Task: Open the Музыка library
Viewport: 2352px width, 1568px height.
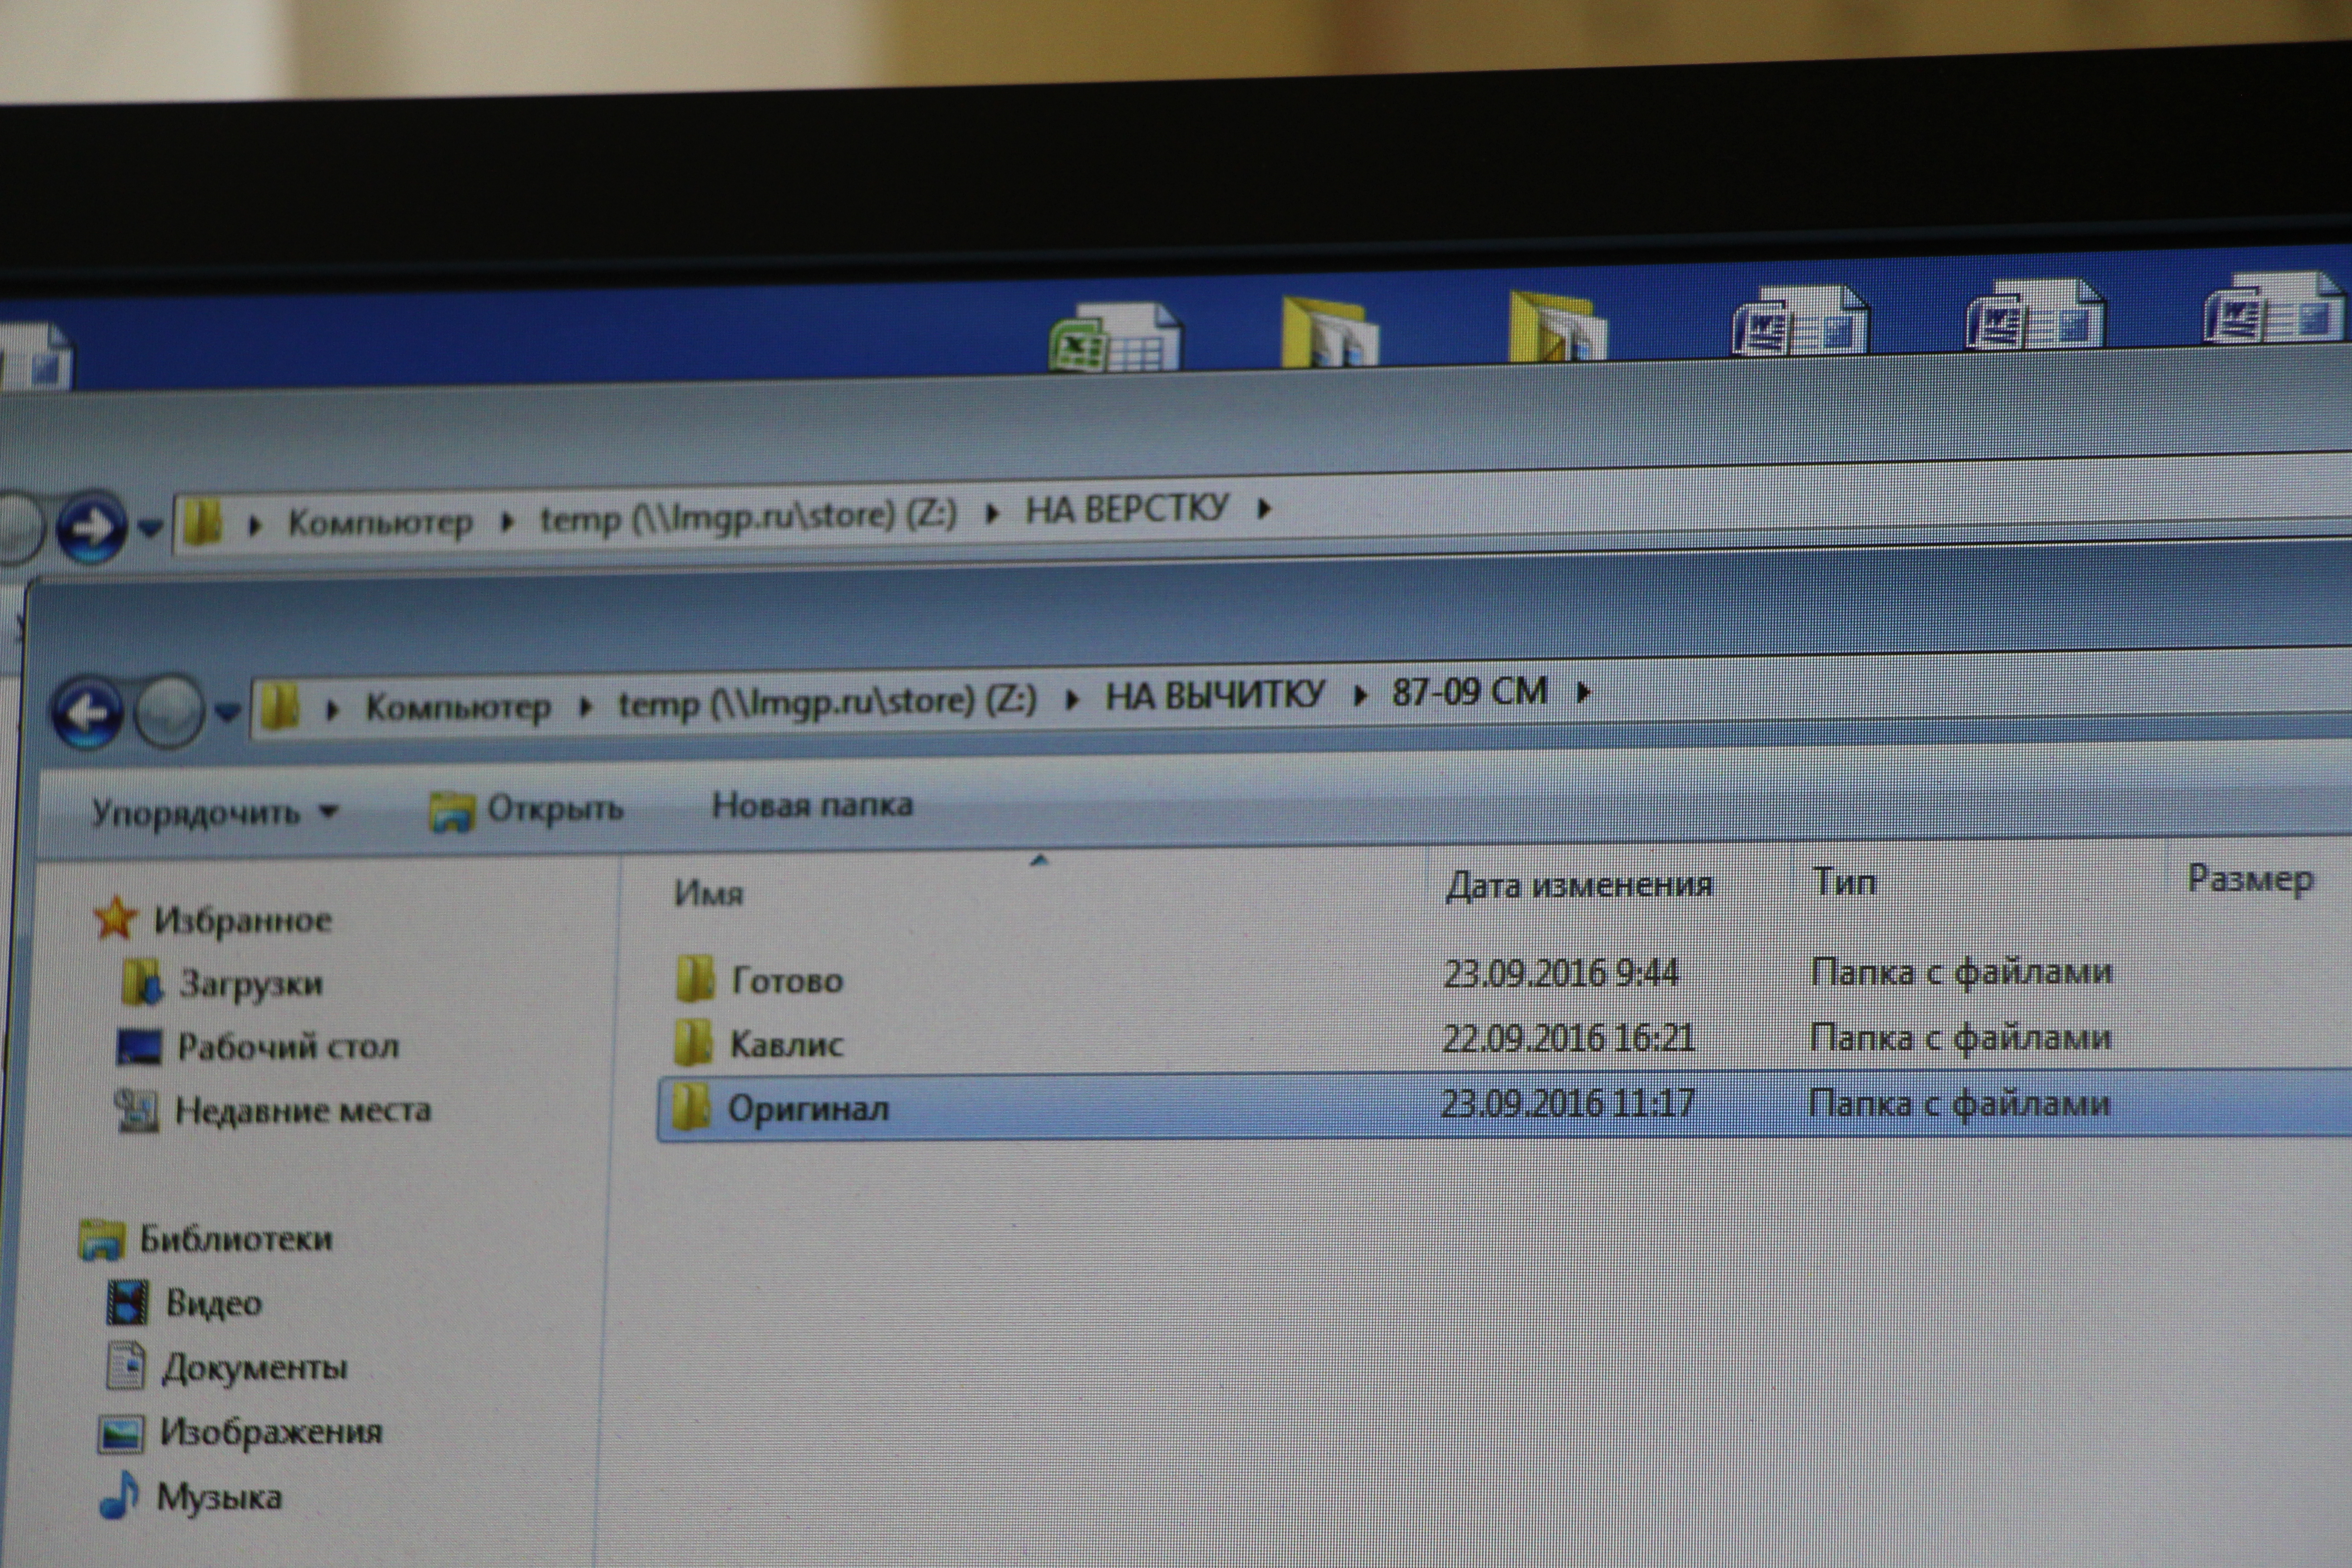Action: (219, 1497)
